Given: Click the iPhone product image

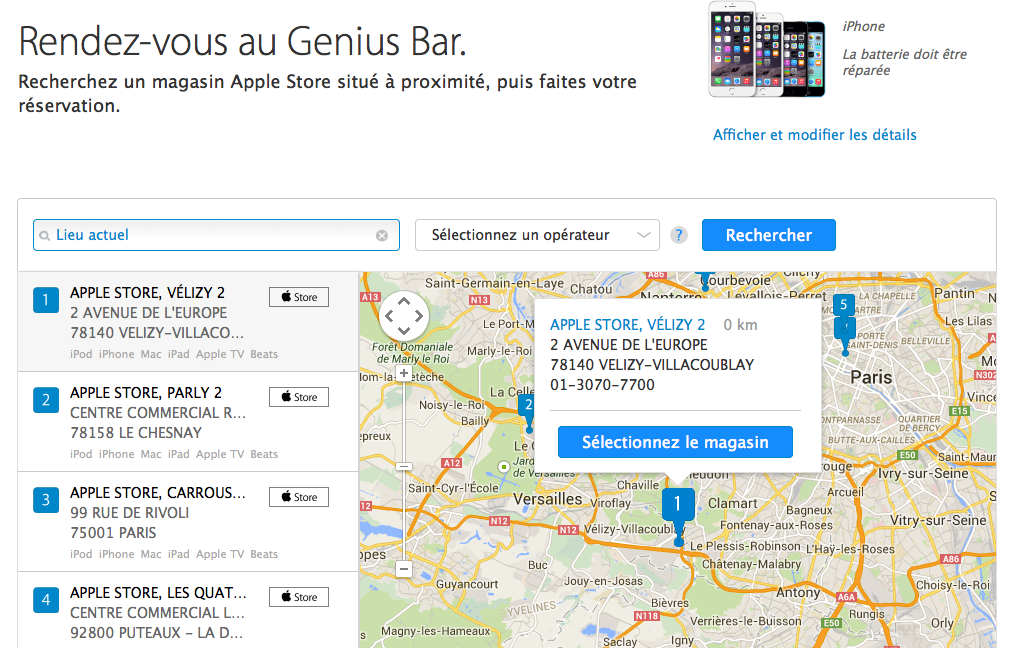Looking at the screenshot, I should (767, 50).
